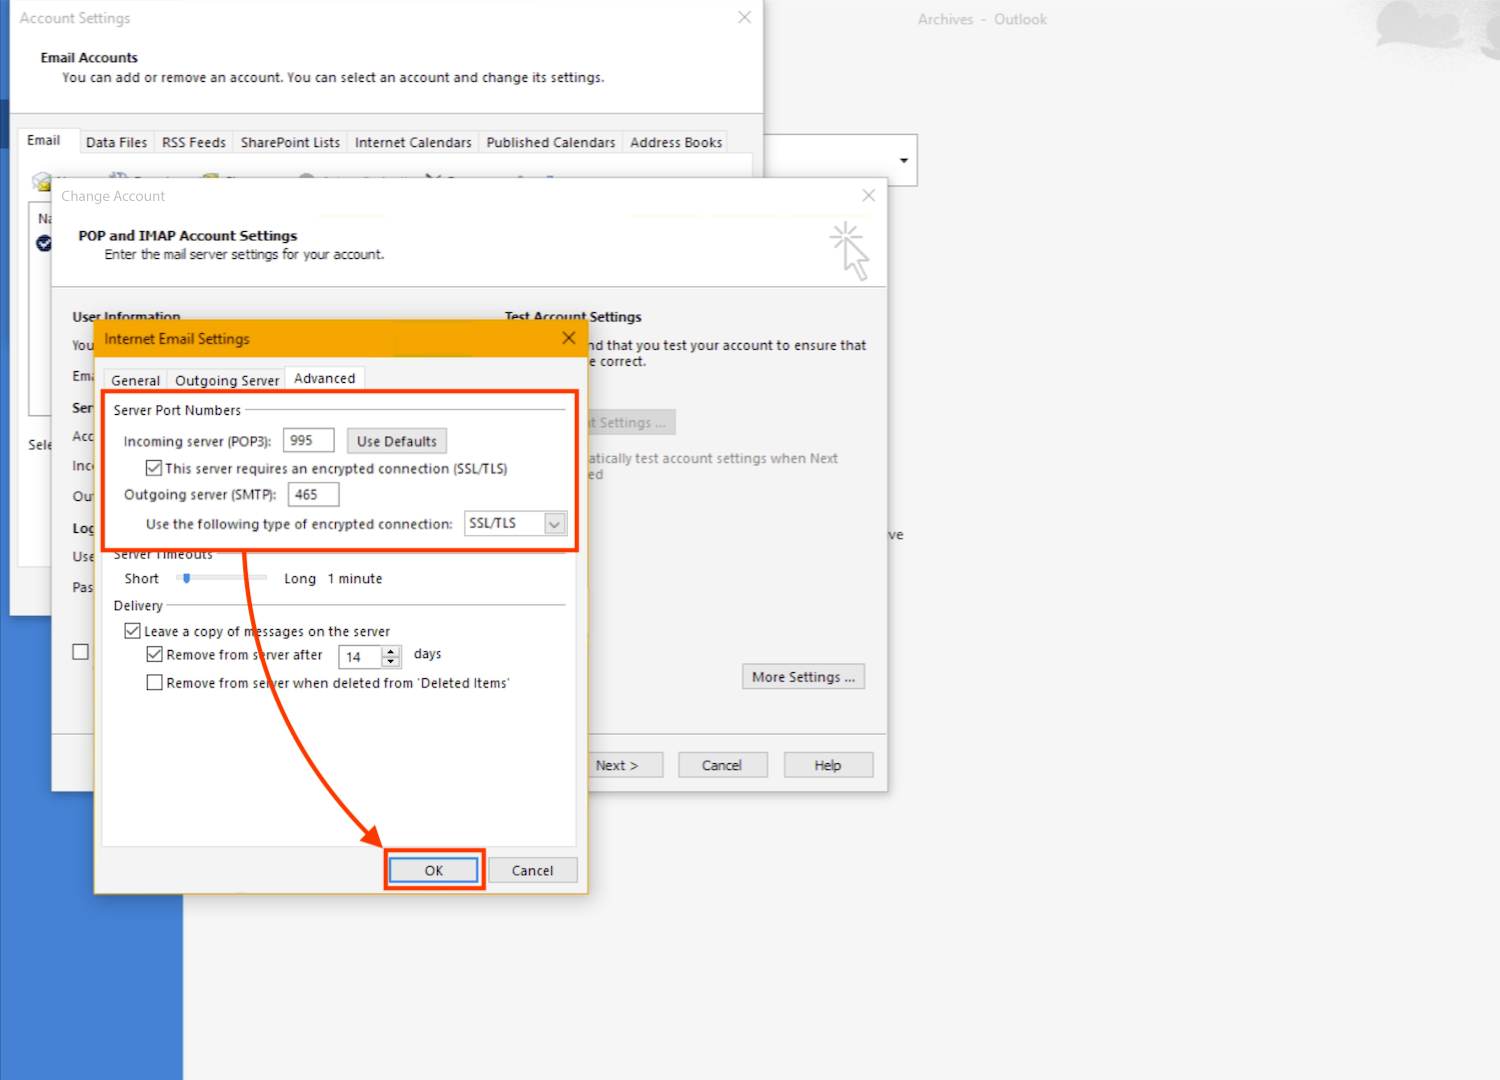
Task: Expand the dropdown arrow in the Outlook background window
Action: coord(903,161)
